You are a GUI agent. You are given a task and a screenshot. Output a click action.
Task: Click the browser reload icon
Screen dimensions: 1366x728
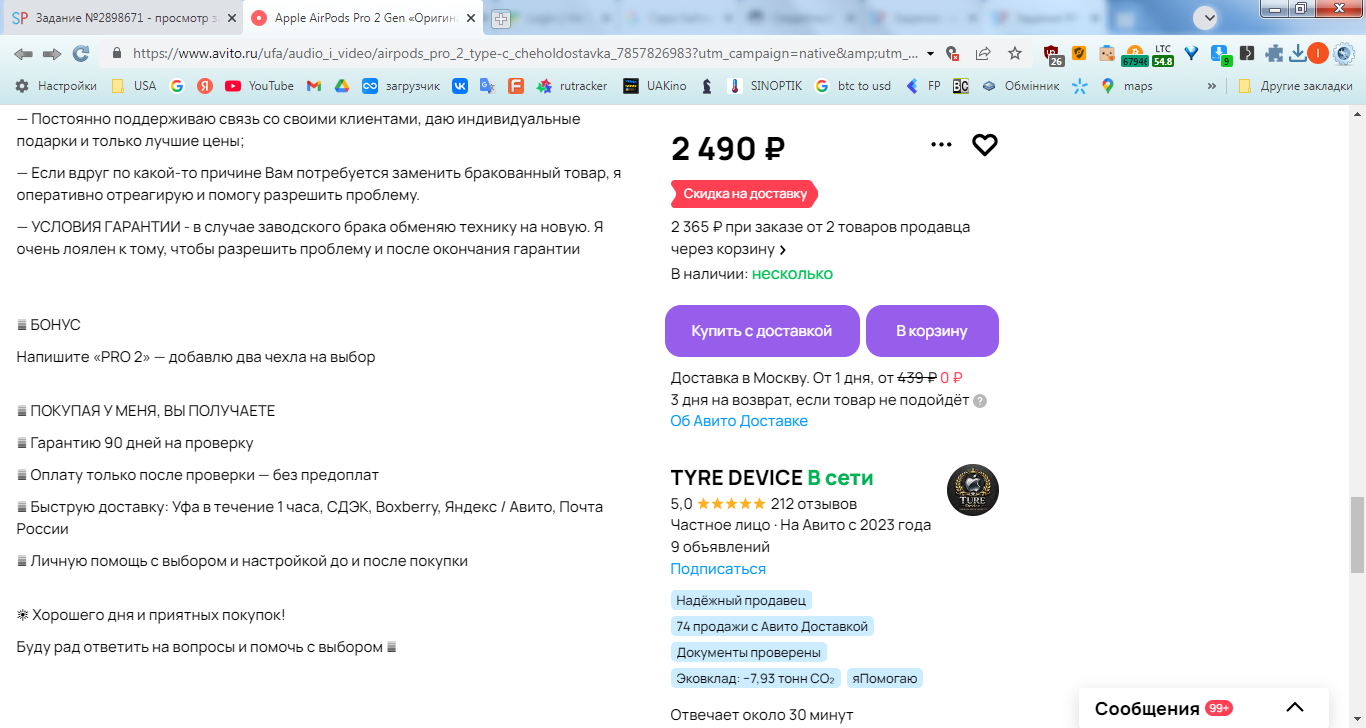pyautogui.click(x=81, y=53)
